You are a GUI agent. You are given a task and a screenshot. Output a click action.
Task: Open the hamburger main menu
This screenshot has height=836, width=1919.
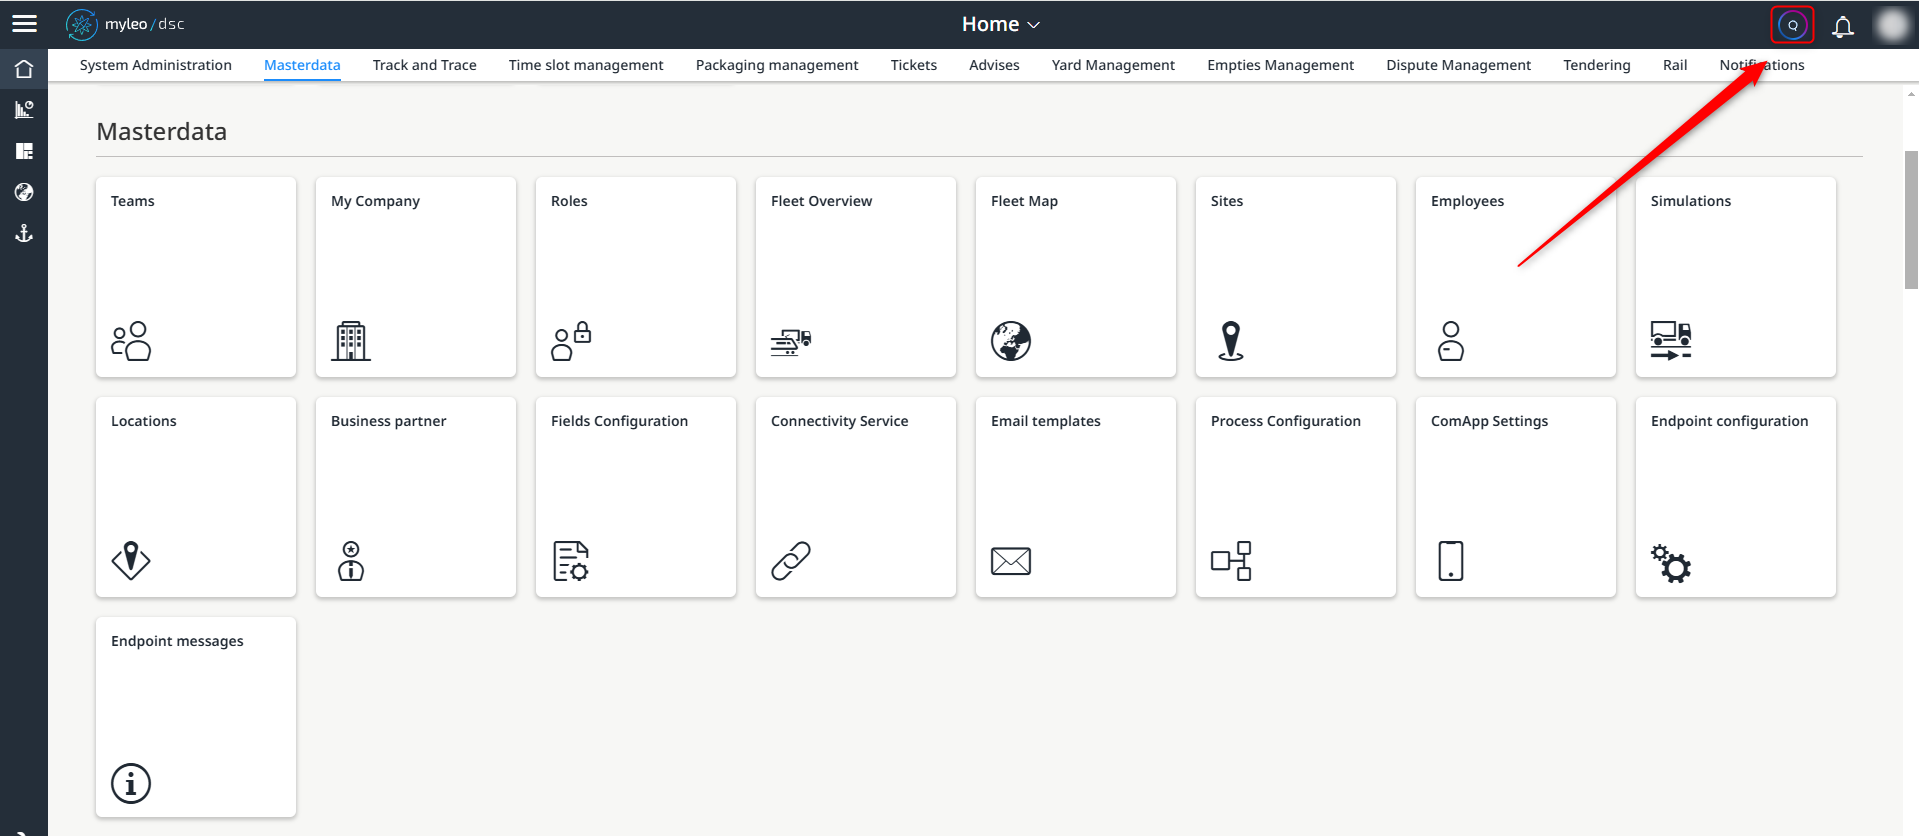24,24
